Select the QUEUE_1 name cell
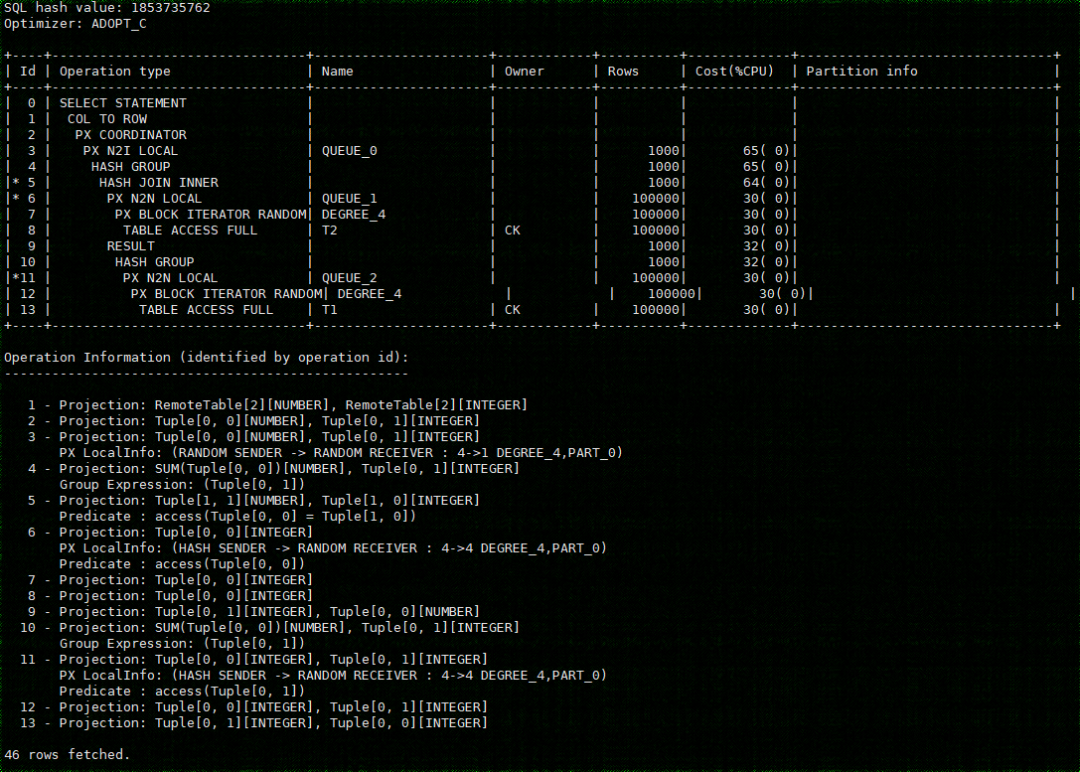 coord(349,198)
